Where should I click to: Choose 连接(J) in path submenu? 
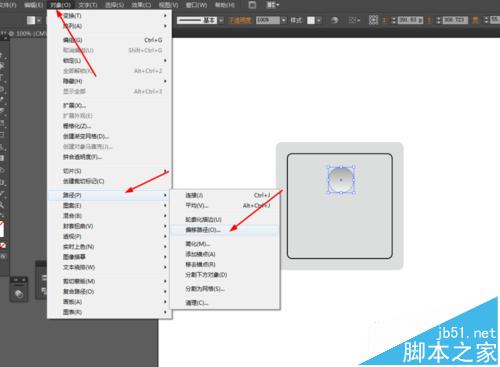pyautogui.click(x=225, y=195)
